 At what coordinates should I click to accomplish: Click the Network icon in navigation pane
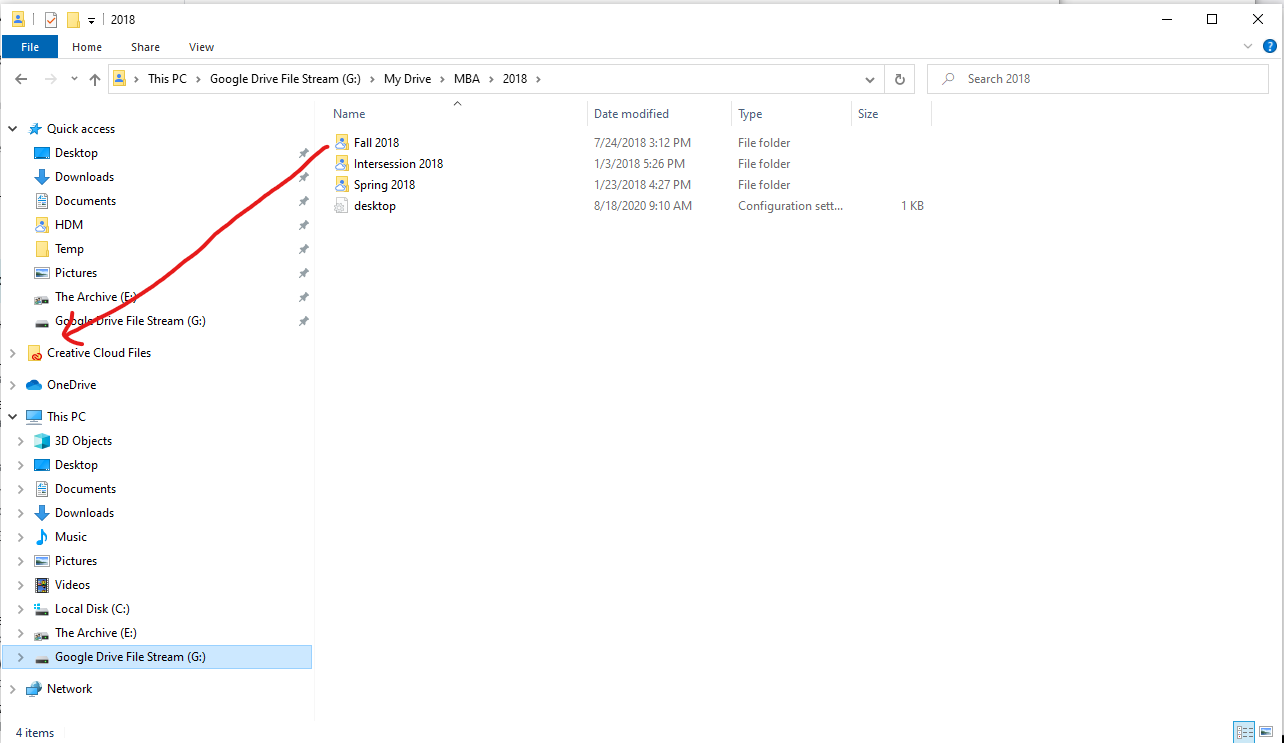pos(34,689)
